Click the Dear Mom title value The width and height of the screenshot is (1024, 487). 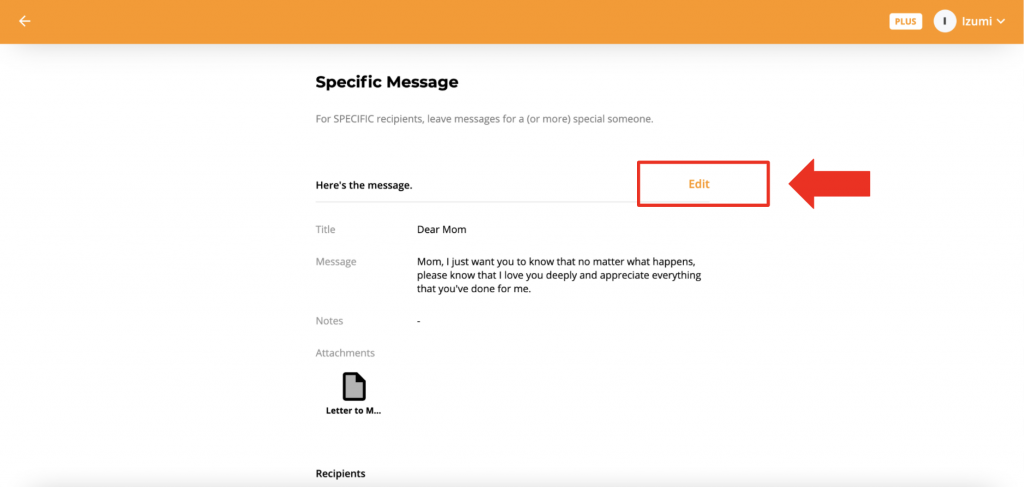(441, 230)
